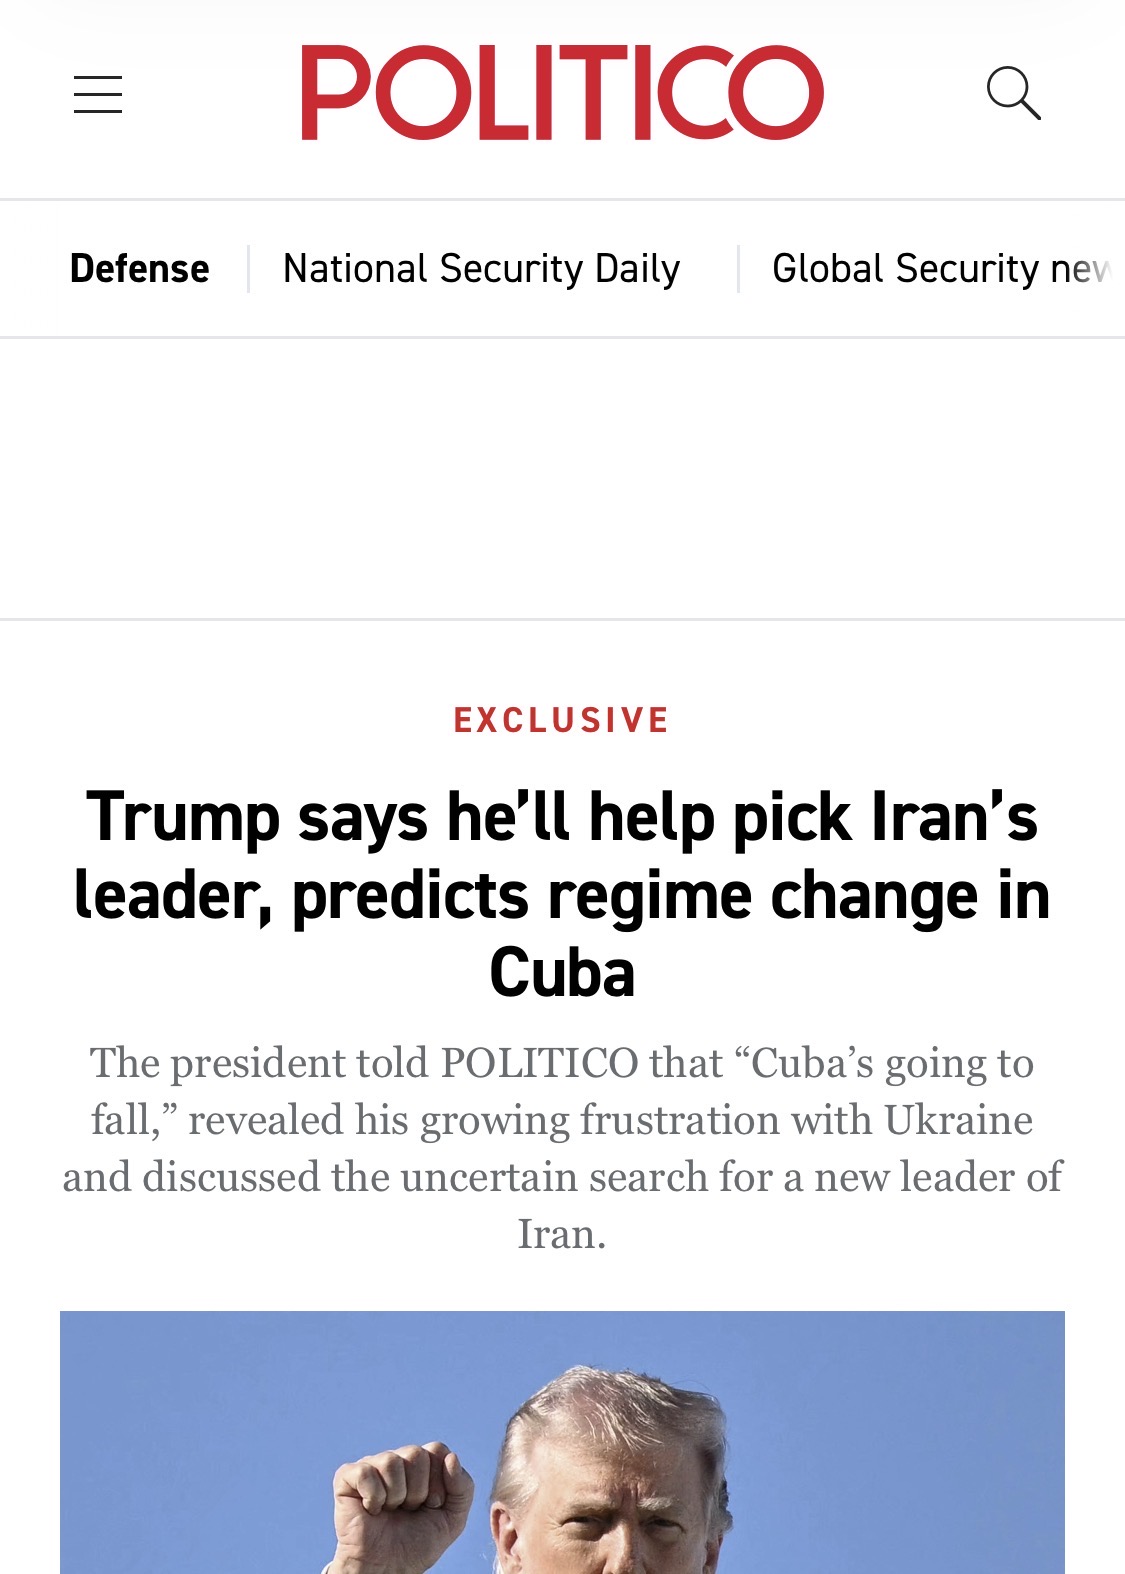Click "Ukraine" in the subheadline
This screenshot has width=1125, height=1574.
958,1120
